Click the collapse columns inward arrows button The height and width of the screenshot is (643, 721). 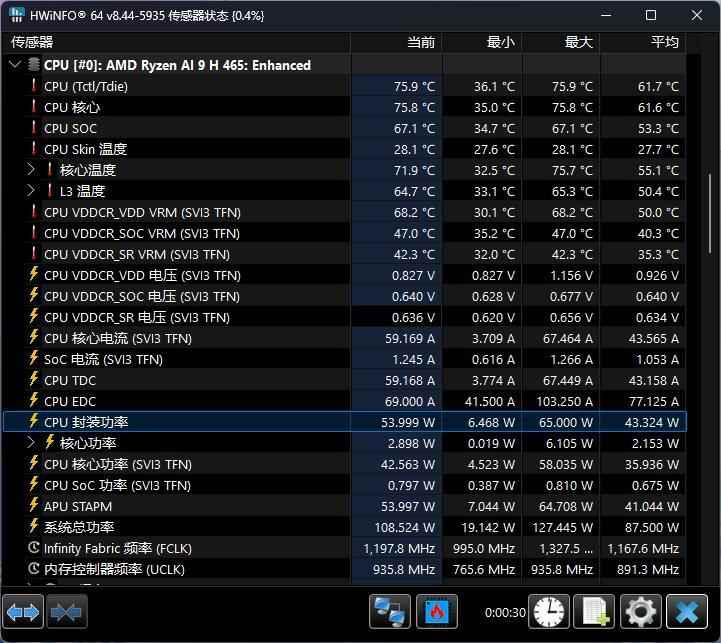pyautogui.click(x=67, y=610)
